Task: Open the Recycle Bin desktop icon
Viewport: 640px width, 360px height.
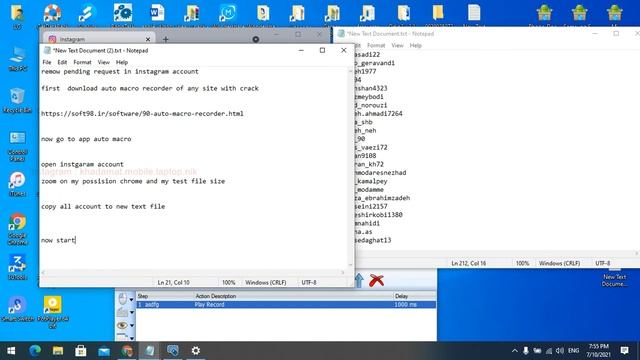Action: tap(18, 100)
